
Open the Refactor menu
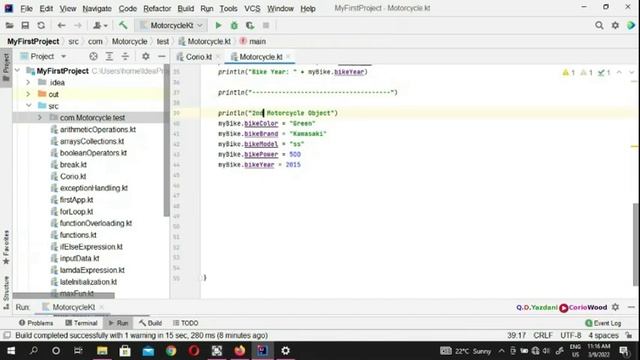[x=157, y=8]
